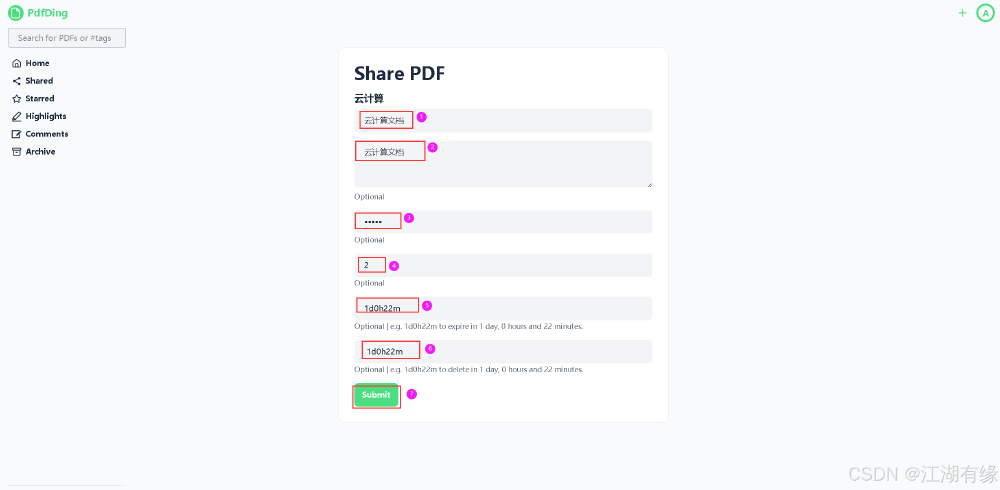Click the PdfDing brand name text
Viewport: 1000px width, 490px height.
click(48, 13)
